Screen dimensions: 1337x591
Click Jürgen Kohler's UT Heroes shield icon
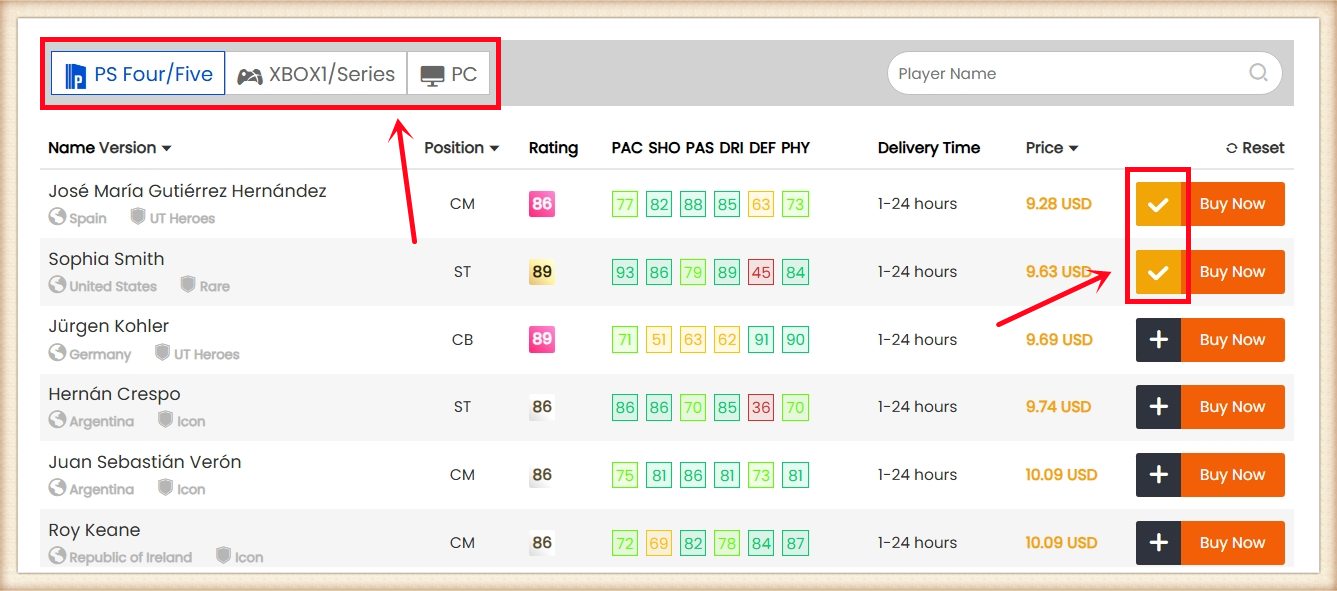click(162, 353)
